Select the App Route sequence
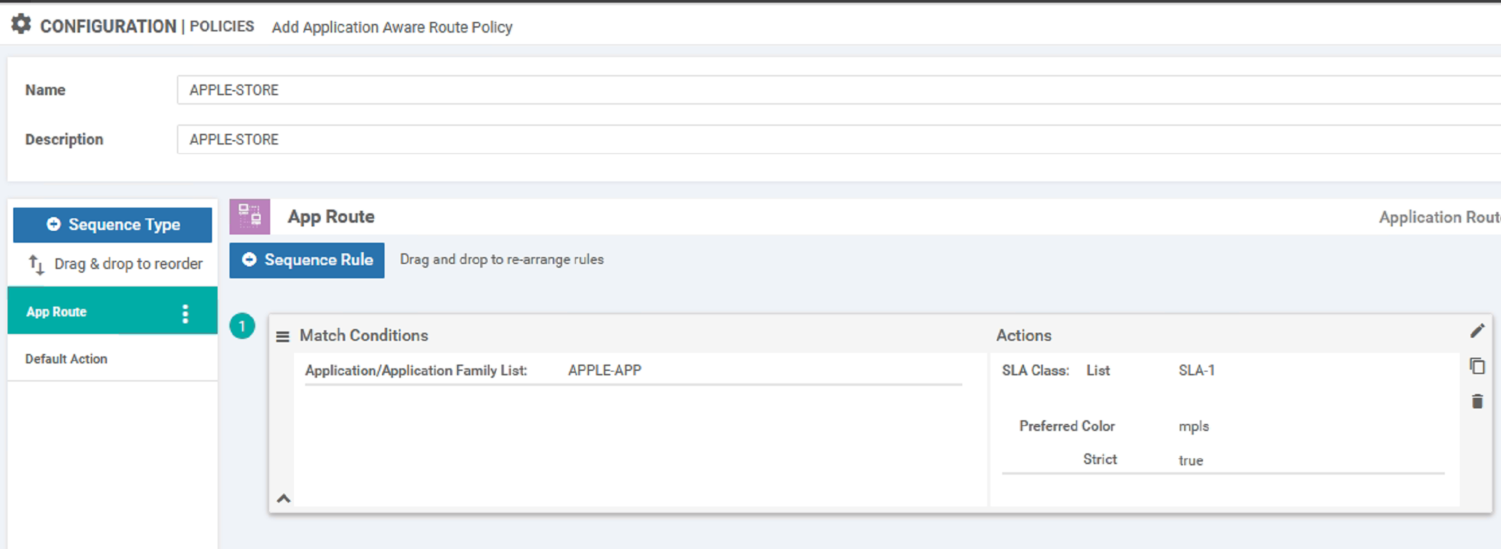Viewport: 1501px width, 549px height. [112, 312]
